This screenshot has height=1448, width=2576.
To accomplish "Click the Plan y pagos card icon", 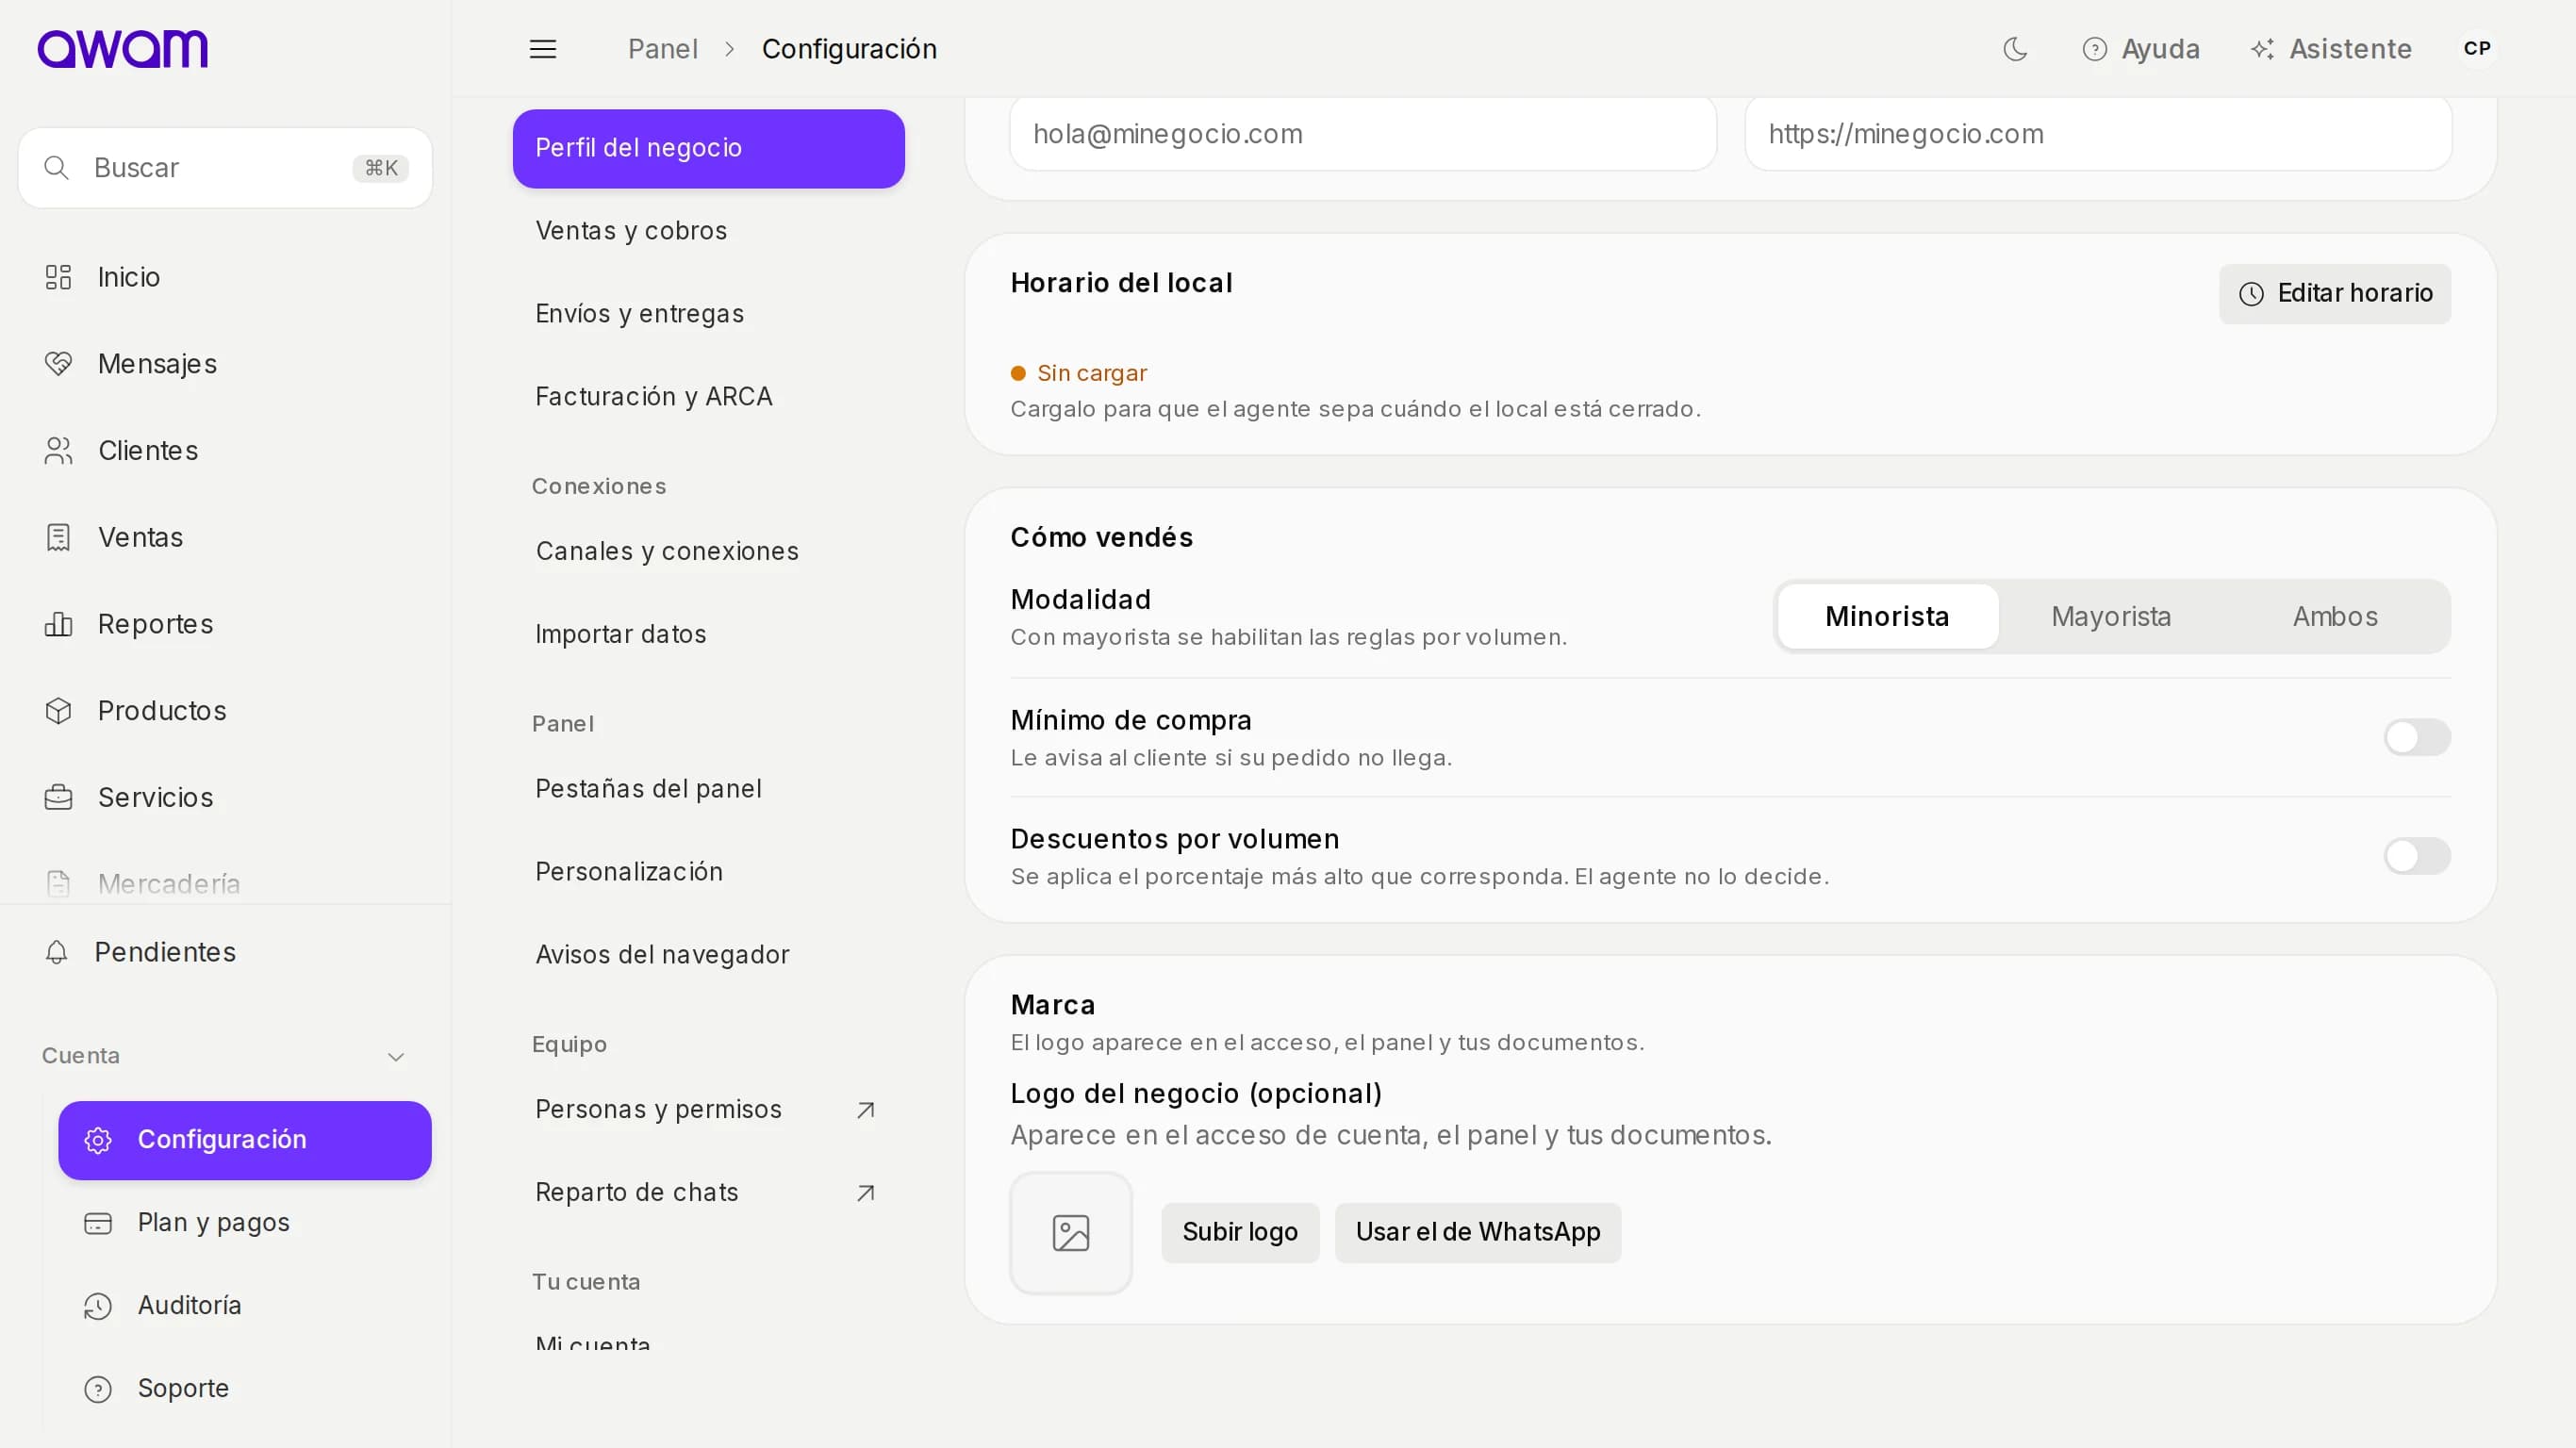I will pos(98,1223).
